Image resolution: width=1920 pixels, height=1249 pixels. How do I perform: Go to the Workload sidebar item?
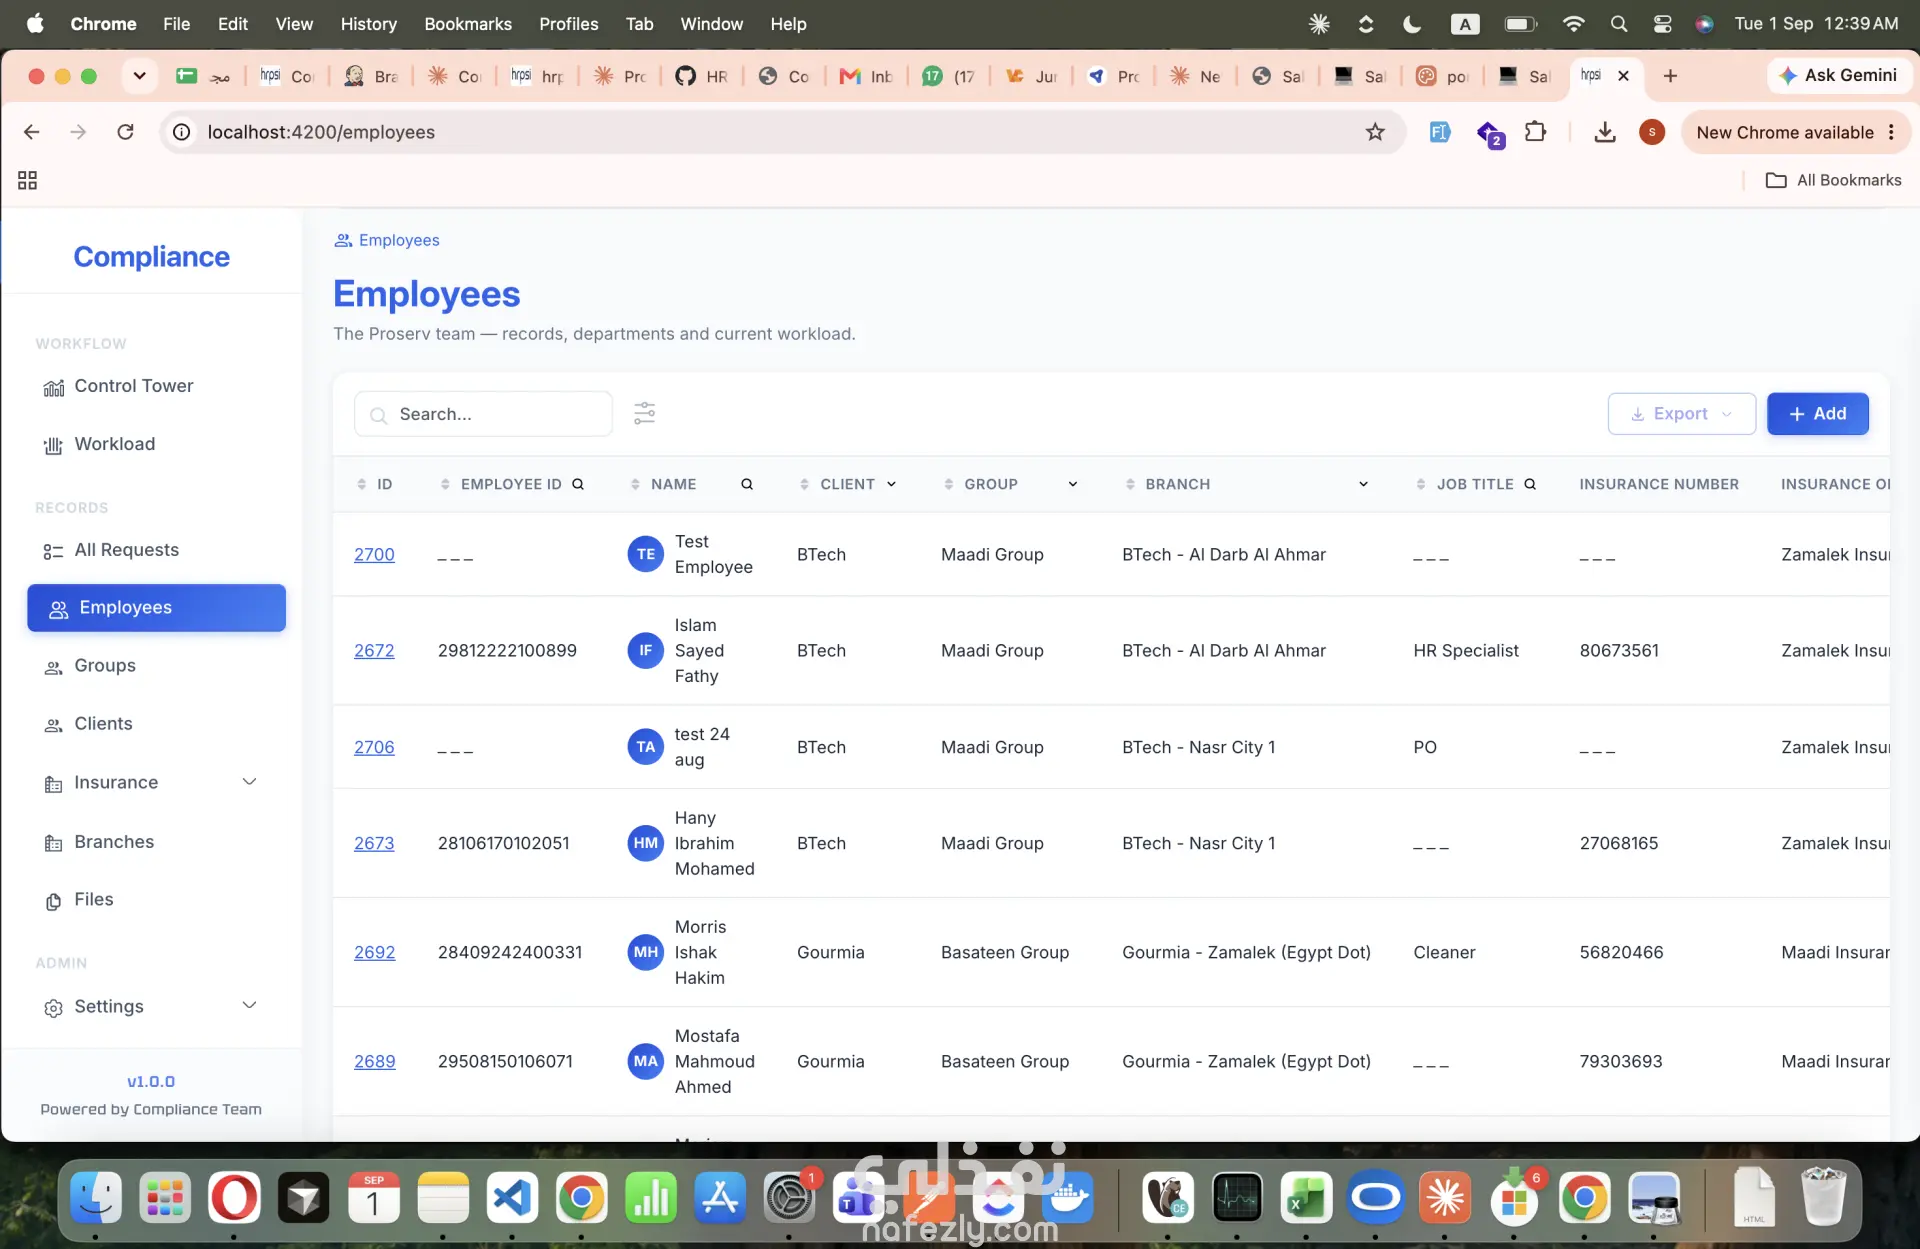pos(115,444)
